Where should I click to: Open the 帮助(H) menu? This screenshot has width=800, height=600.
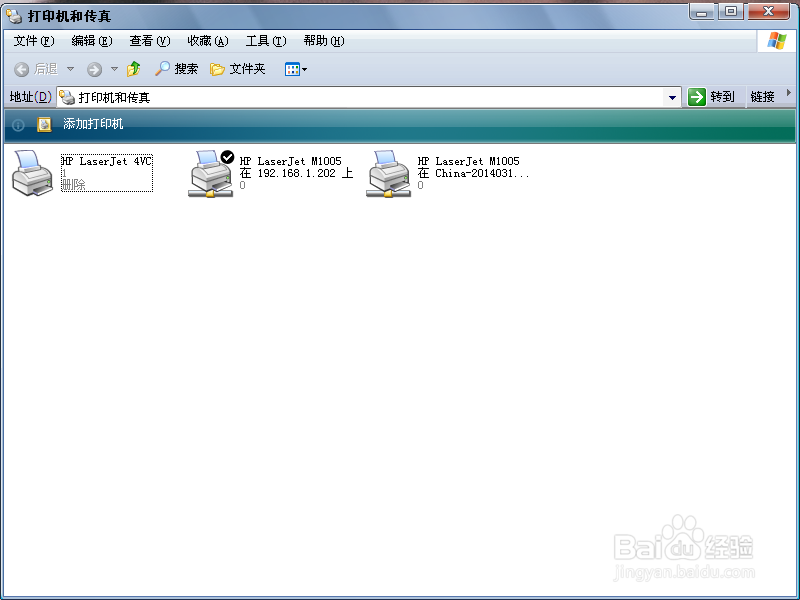(x=324, y=41)
